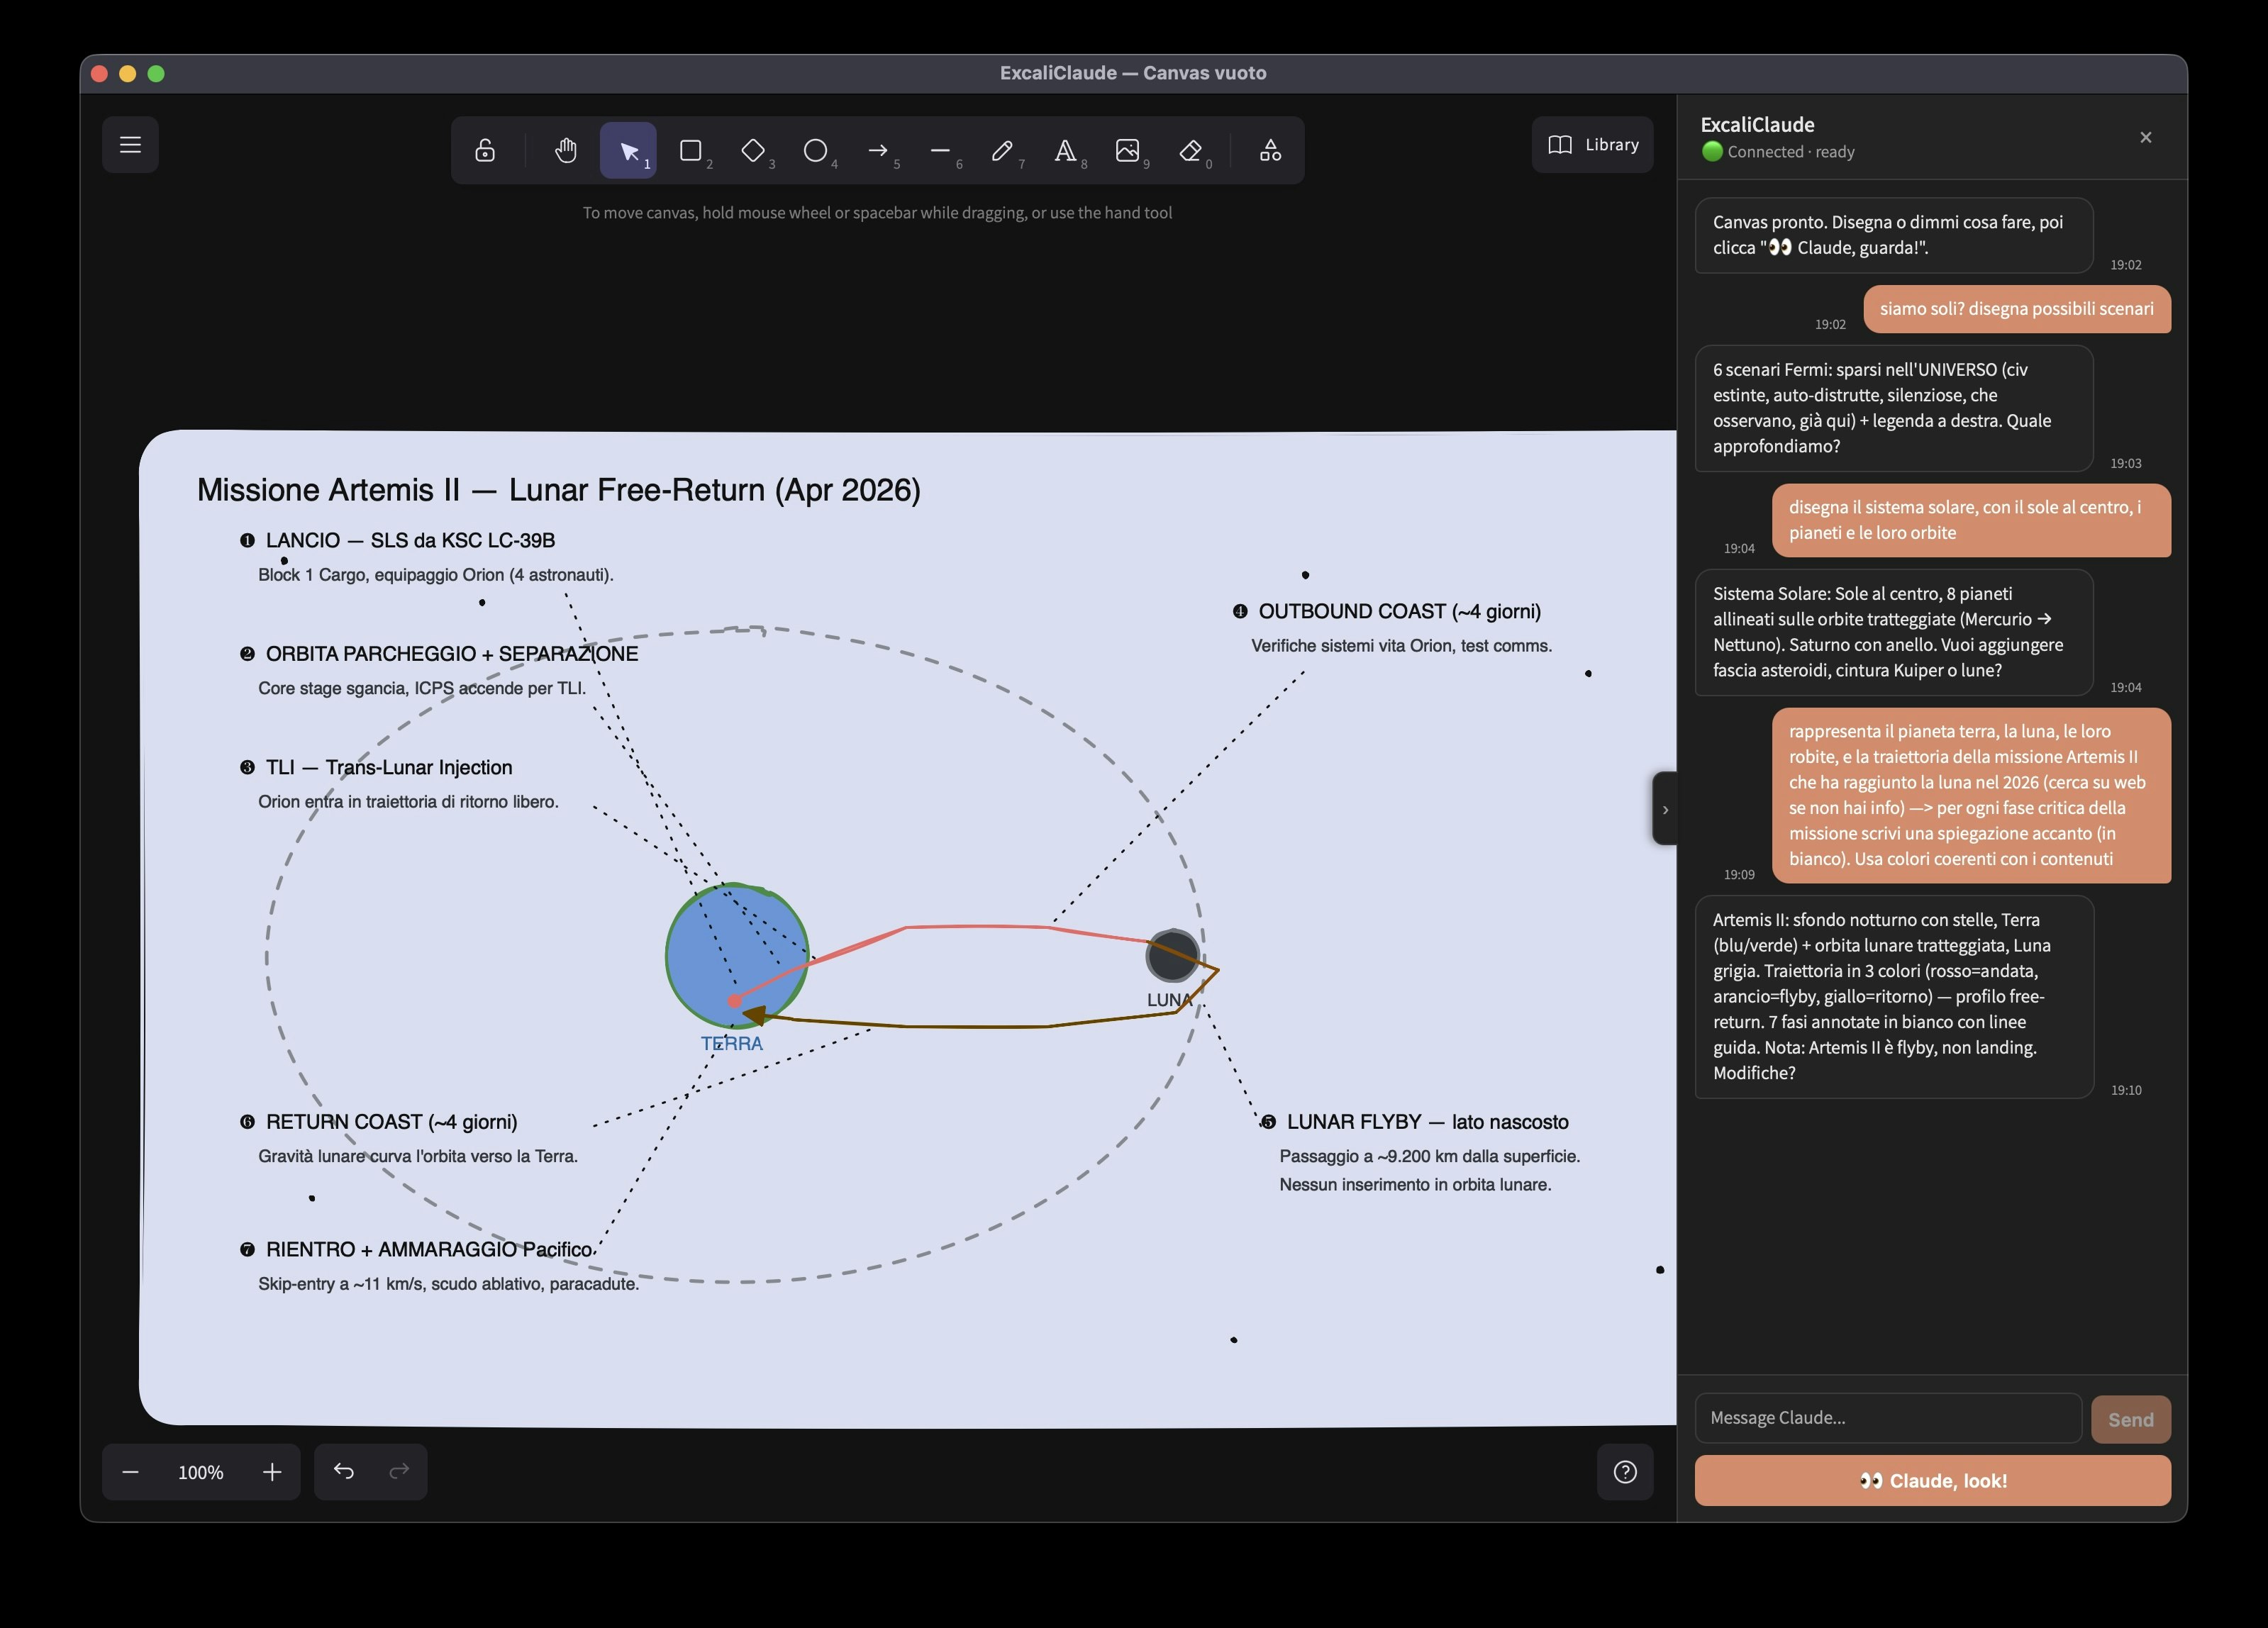Select the Line tool

[x=940, y=150]
